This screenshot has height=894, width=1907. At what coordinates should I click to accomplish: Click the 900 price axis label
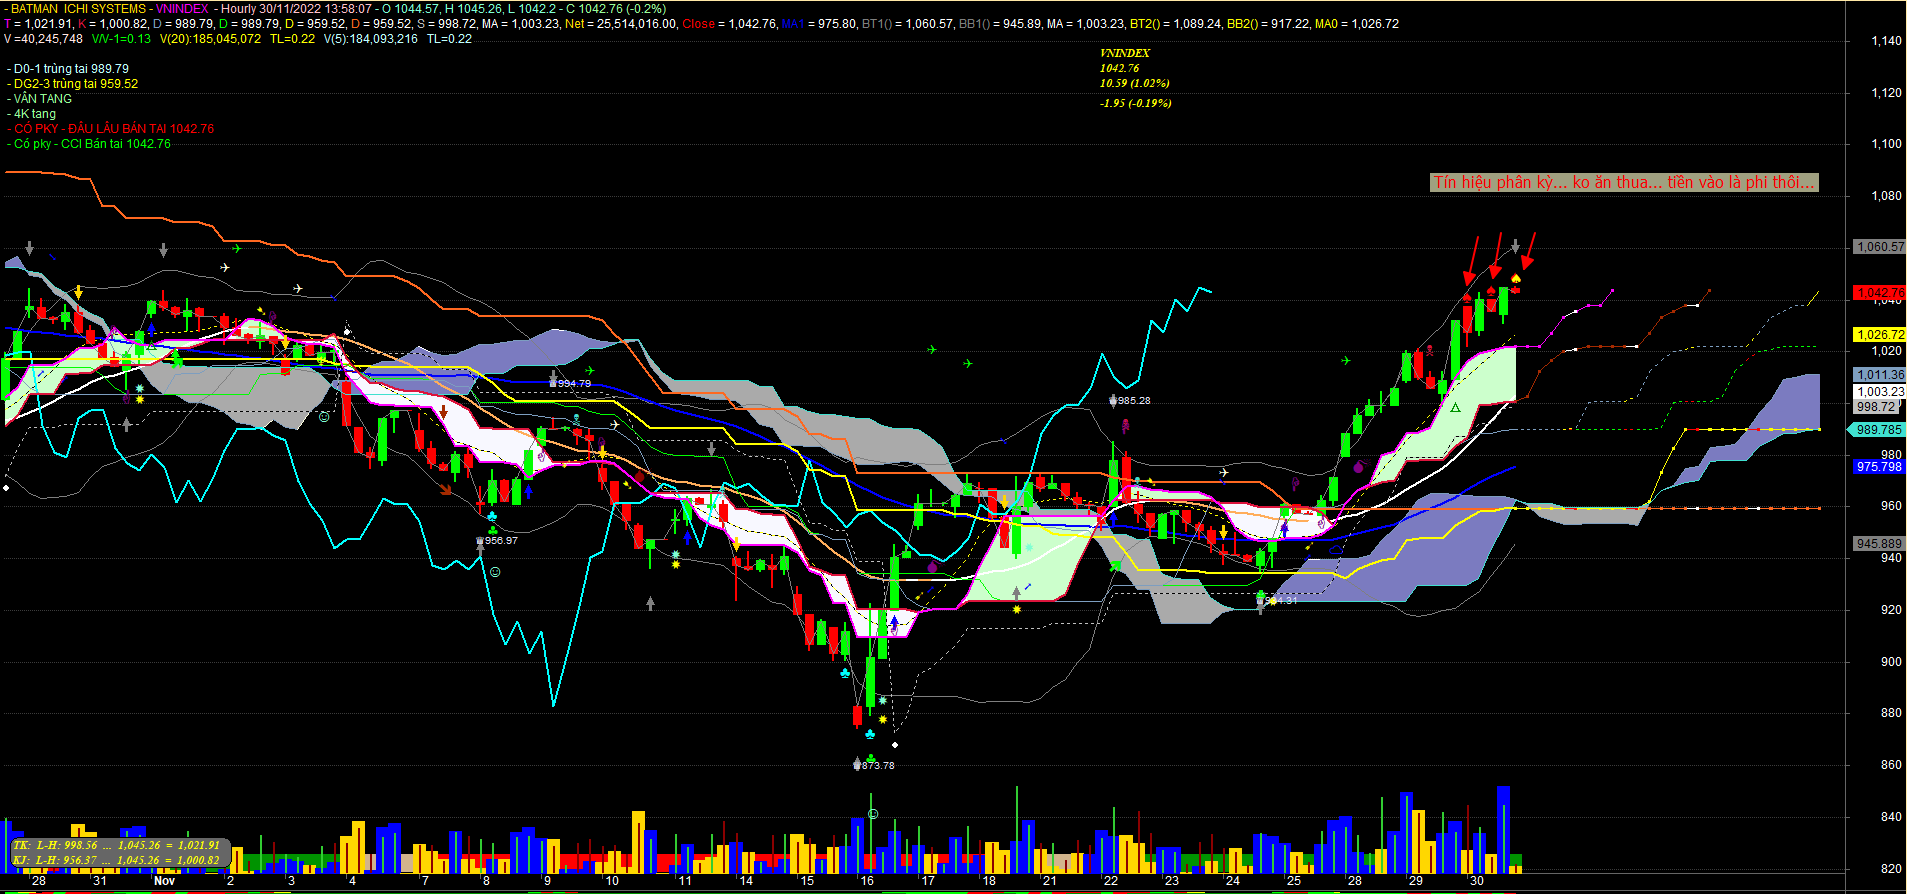1891,662
